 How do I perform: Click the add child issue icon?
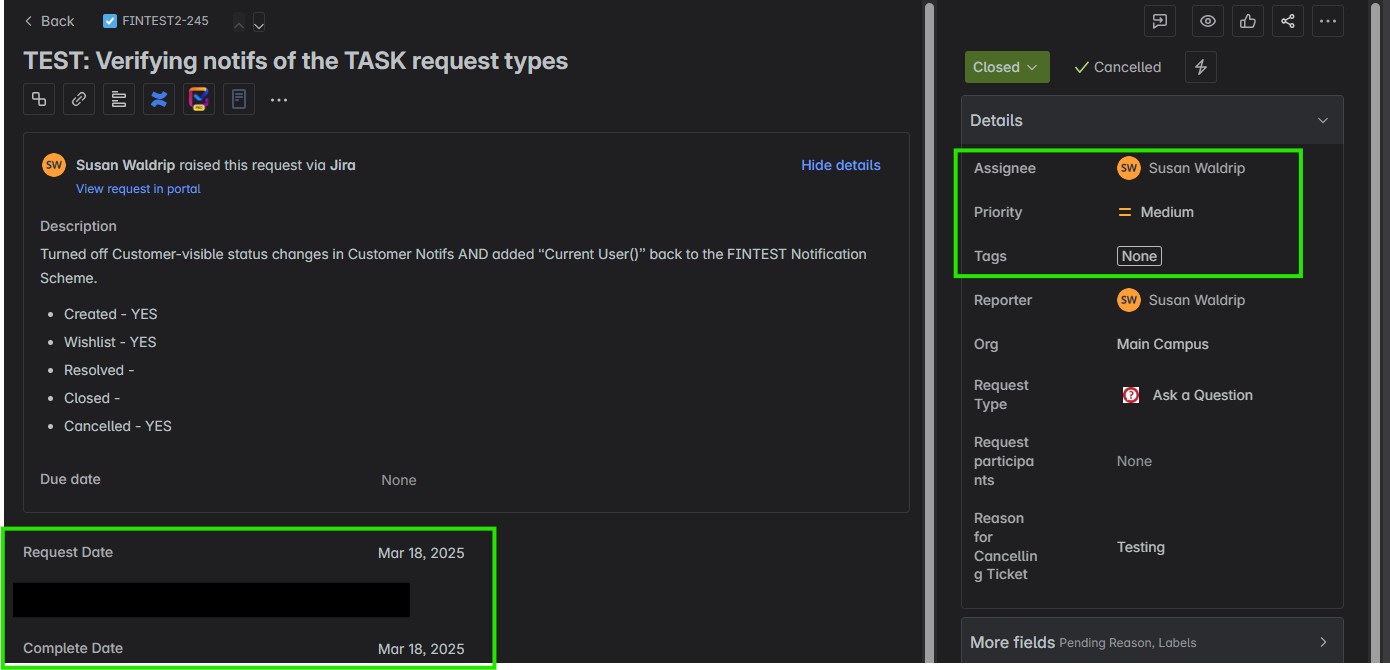click(39, 99)
